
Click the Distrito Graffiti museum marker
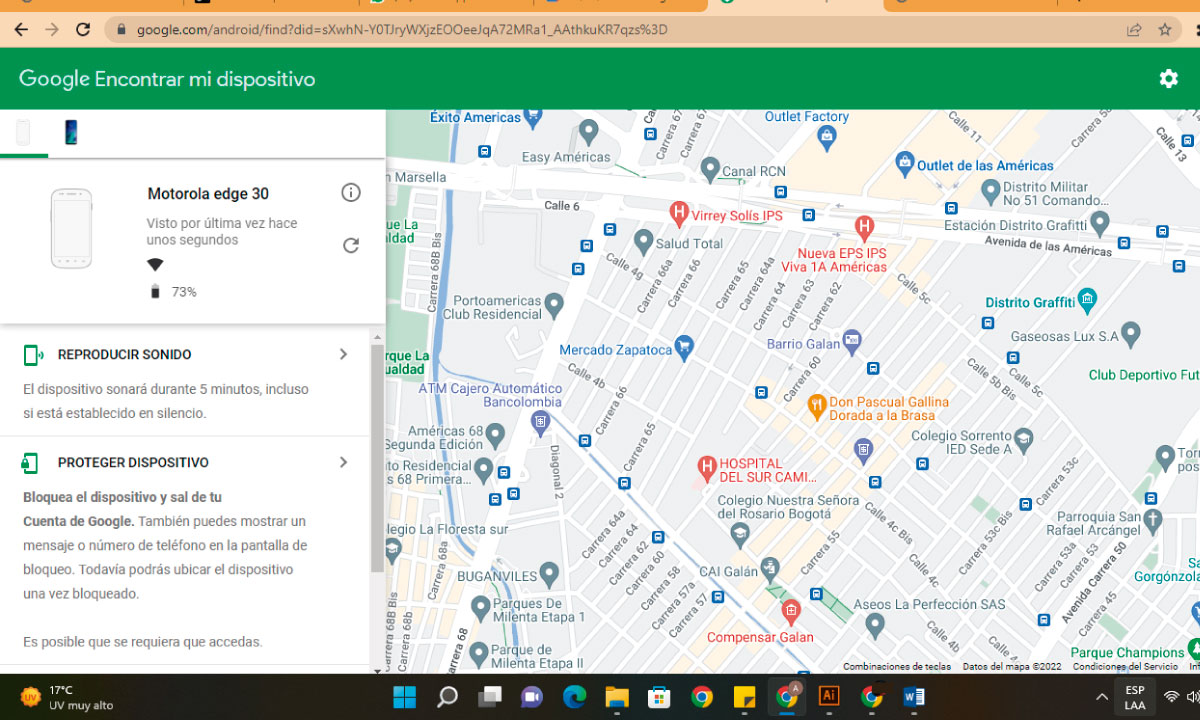1087,299
